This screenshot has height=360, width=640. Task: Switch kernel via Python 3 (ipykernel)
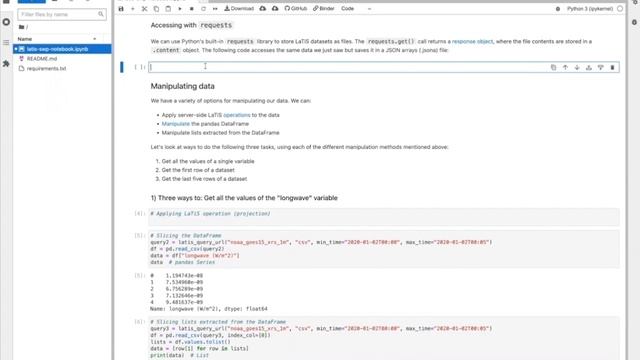click(590, 9)
